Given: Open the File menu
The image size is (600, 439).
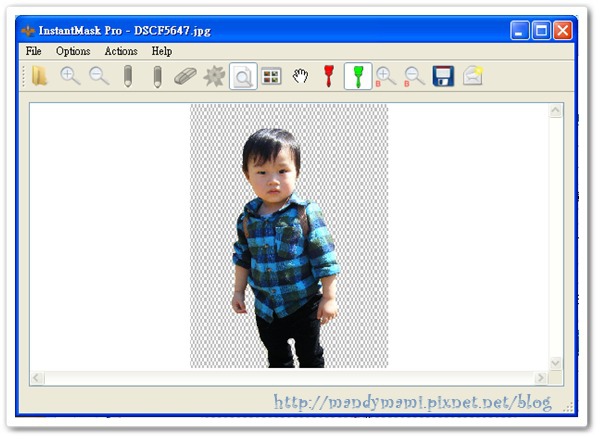Looking at the screenshot, I should pyautogui.click(x=33, y=51).
